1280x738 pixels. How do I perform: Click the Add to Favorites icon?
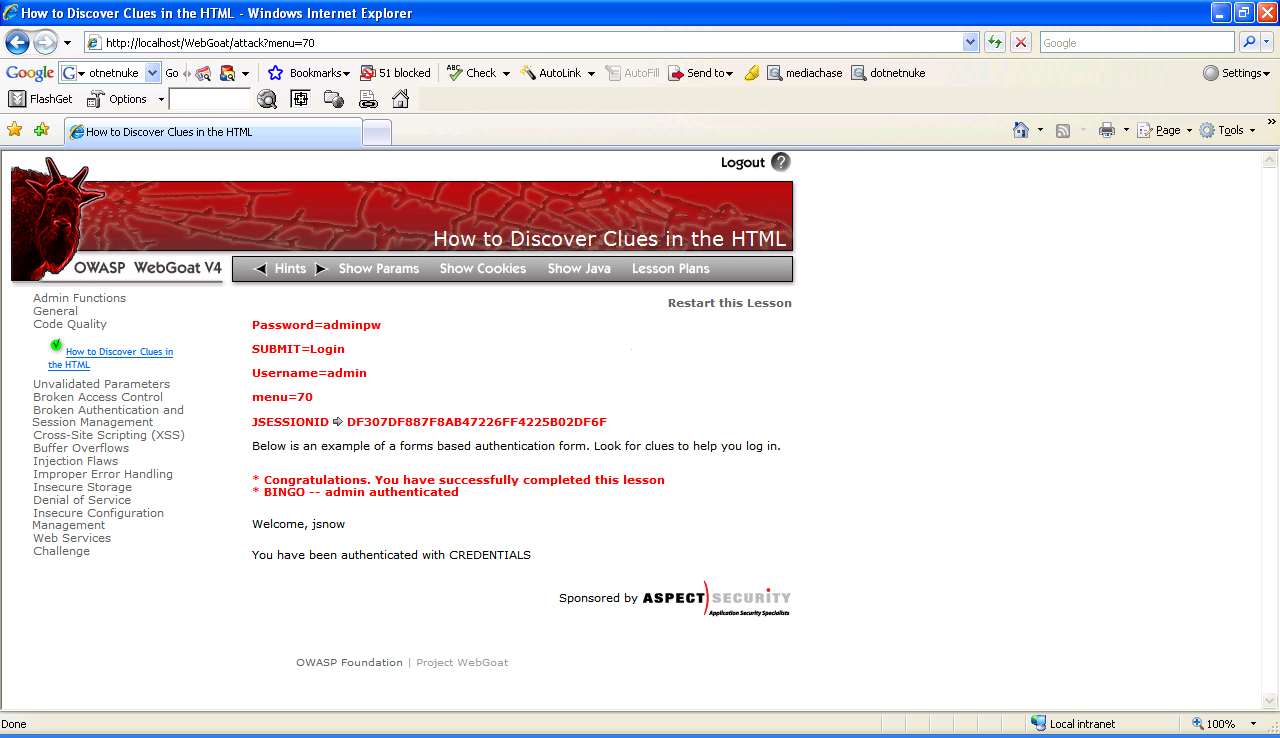pos(41,130)
